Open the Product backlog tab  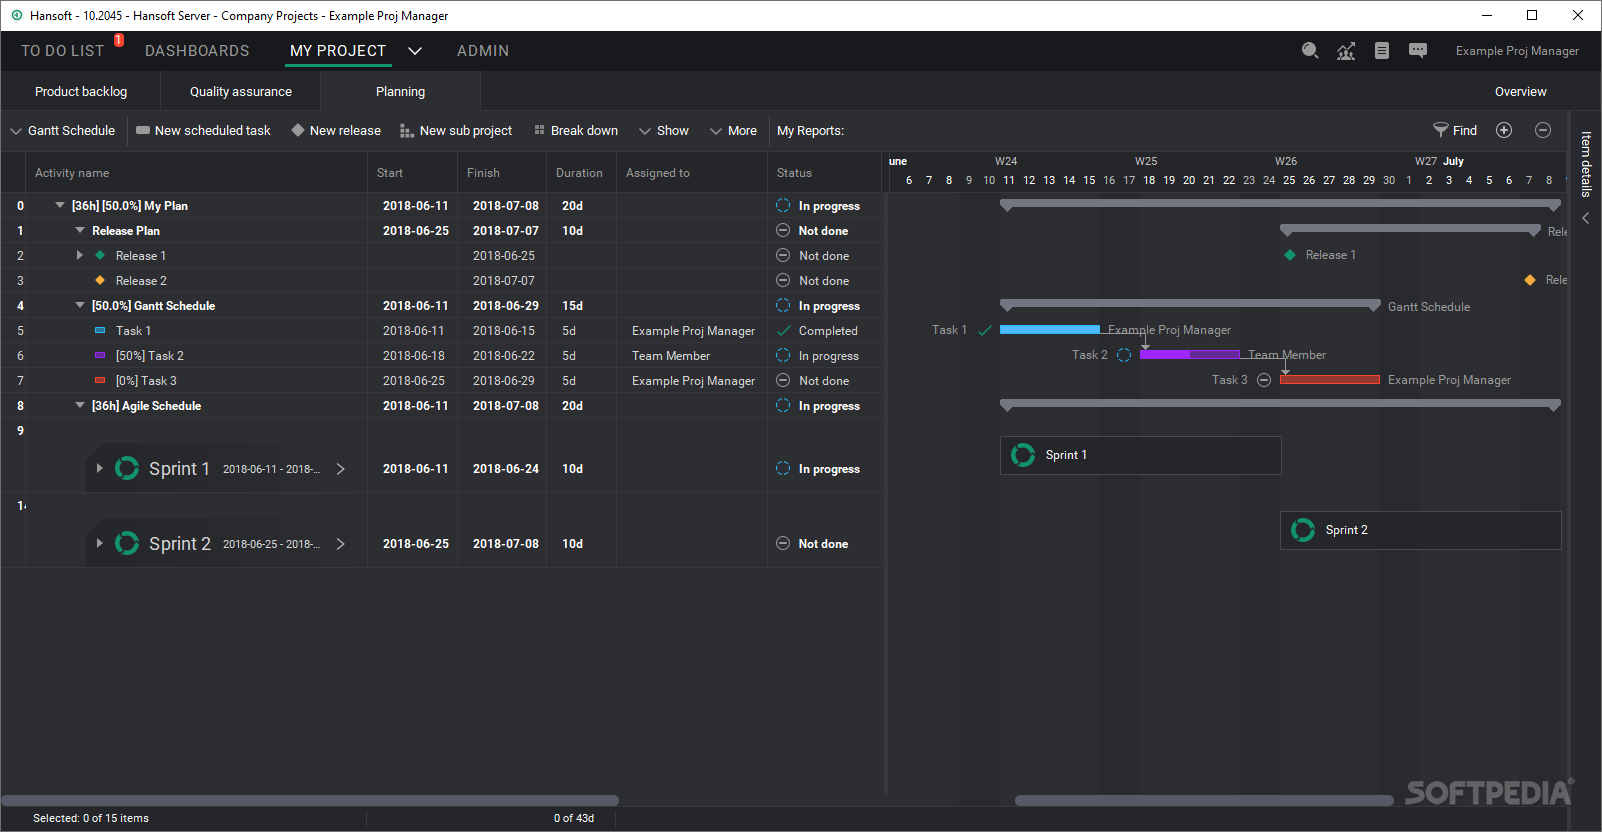81,91
